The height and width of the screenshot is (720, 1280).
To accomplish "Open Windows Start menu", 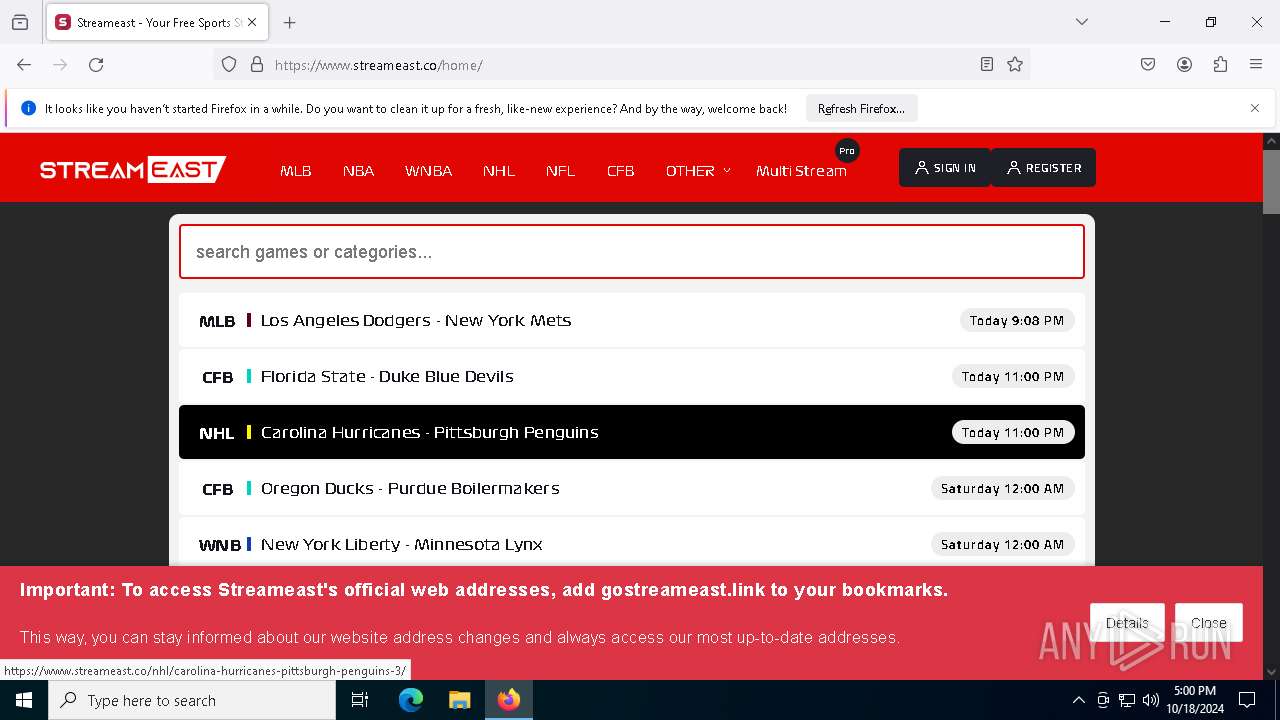I will pos(24,700).
